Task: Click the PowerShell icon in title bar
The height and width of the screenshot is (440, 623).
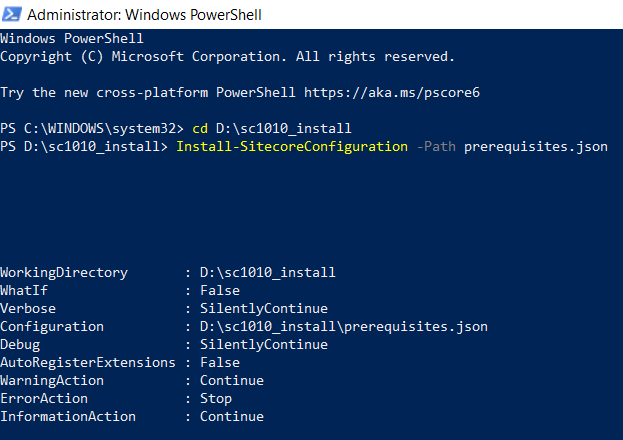Action: tap(12, 15)
